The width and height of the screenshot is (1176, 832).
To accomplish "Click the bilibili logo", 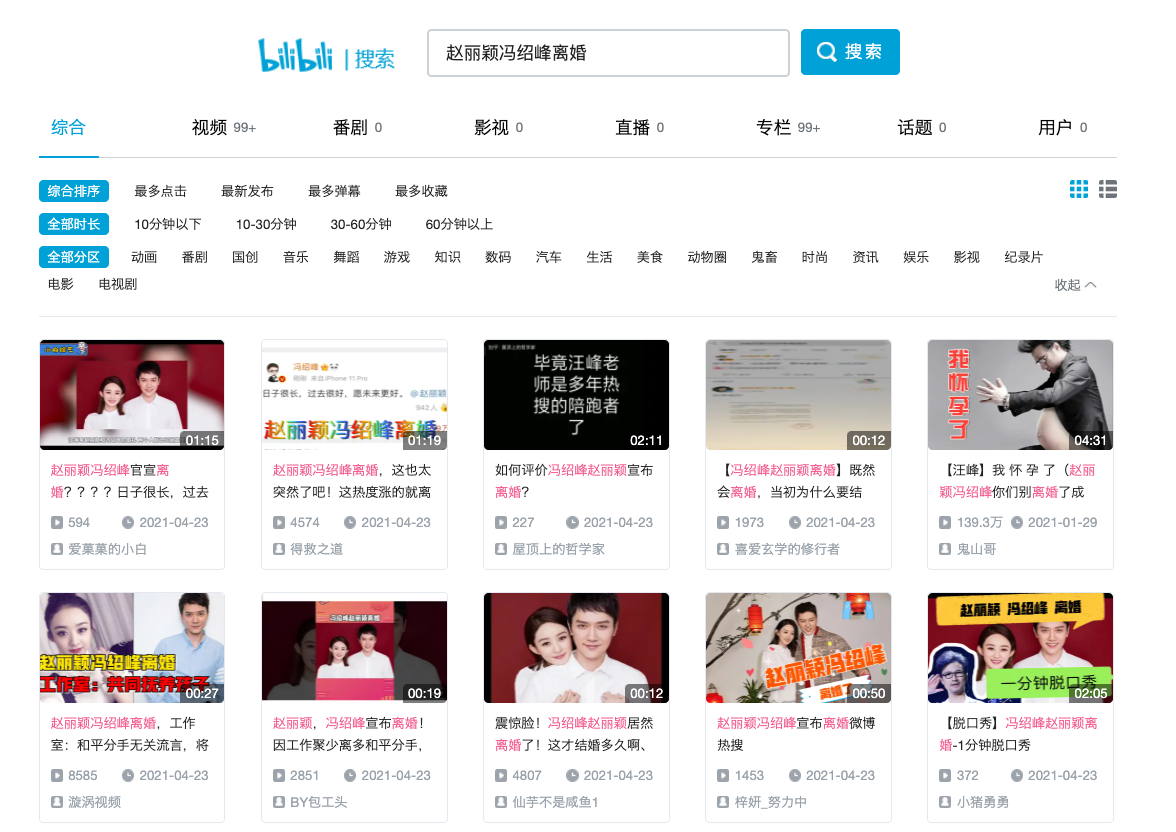I will point(295,55).
